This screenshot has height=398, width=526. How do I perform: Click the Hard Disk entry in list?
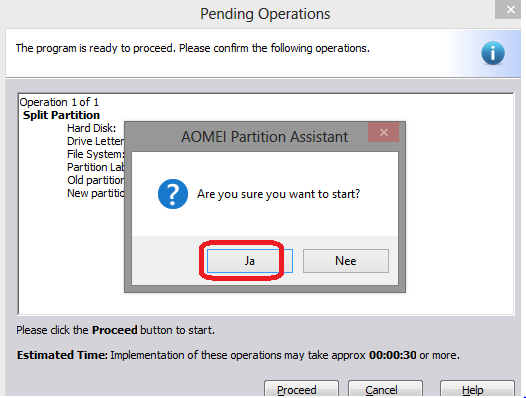coord(92,128)
